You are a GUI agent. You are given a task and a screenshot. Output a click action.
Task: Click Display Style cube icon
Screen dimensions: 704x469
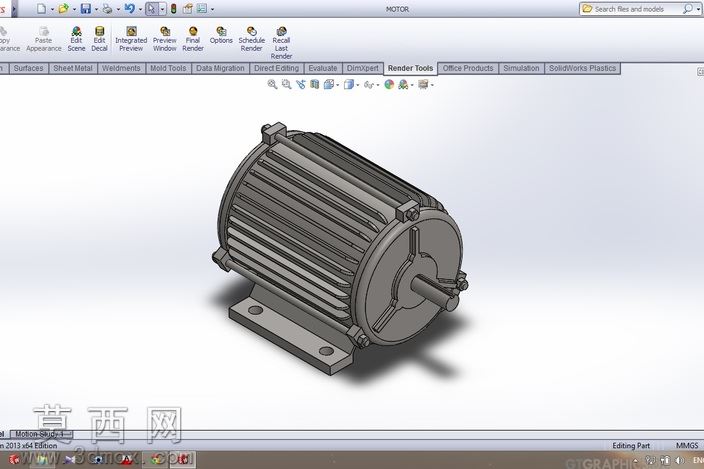click(x=348, y=84)
